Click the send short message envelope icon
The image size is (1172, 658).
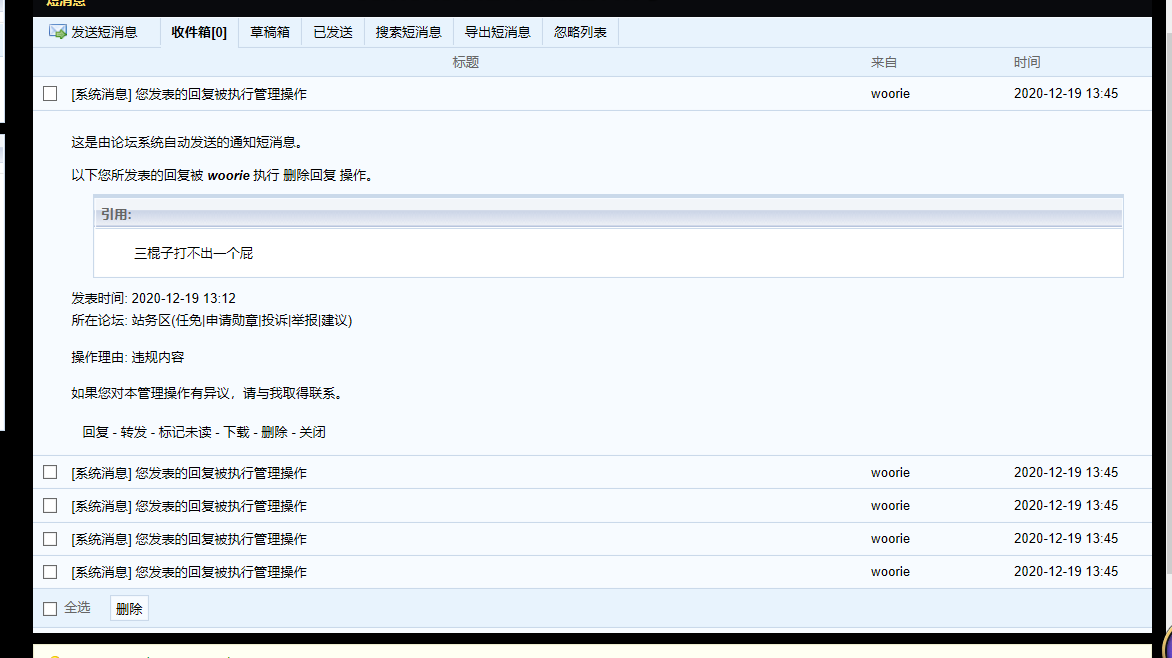(58, 32)
